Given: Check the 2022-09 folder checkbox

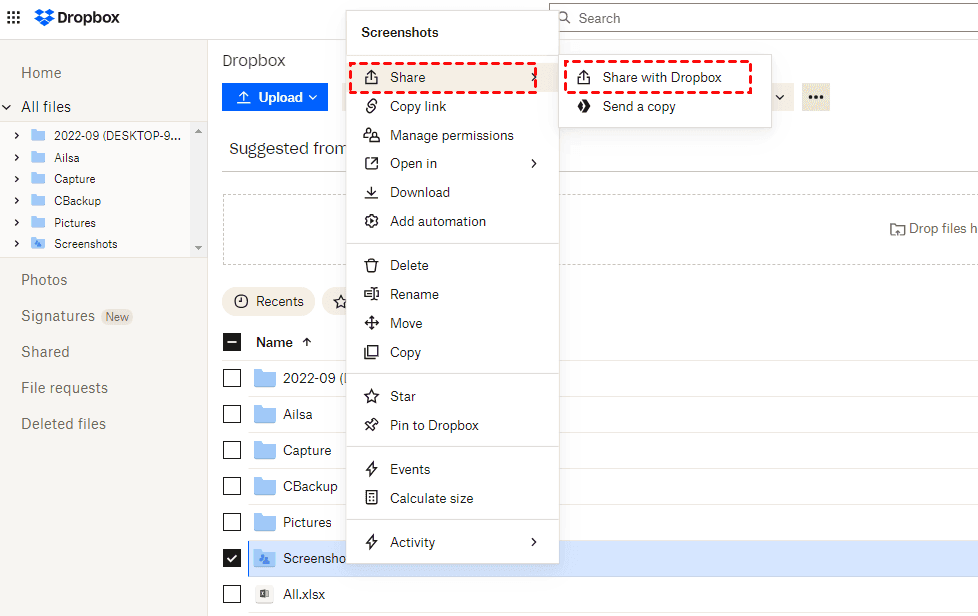Looking at the screenshot, I should coord(232,378).
